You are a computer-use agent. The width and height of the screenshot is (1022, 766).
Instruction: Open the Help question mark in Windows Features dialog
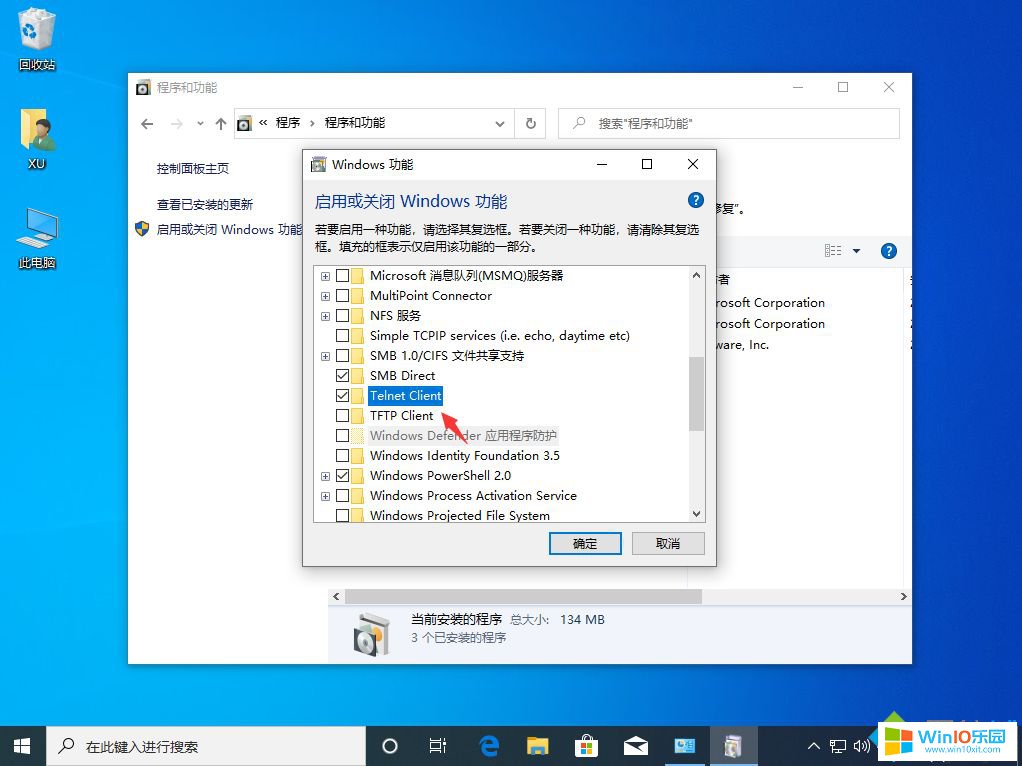point(695,199)
